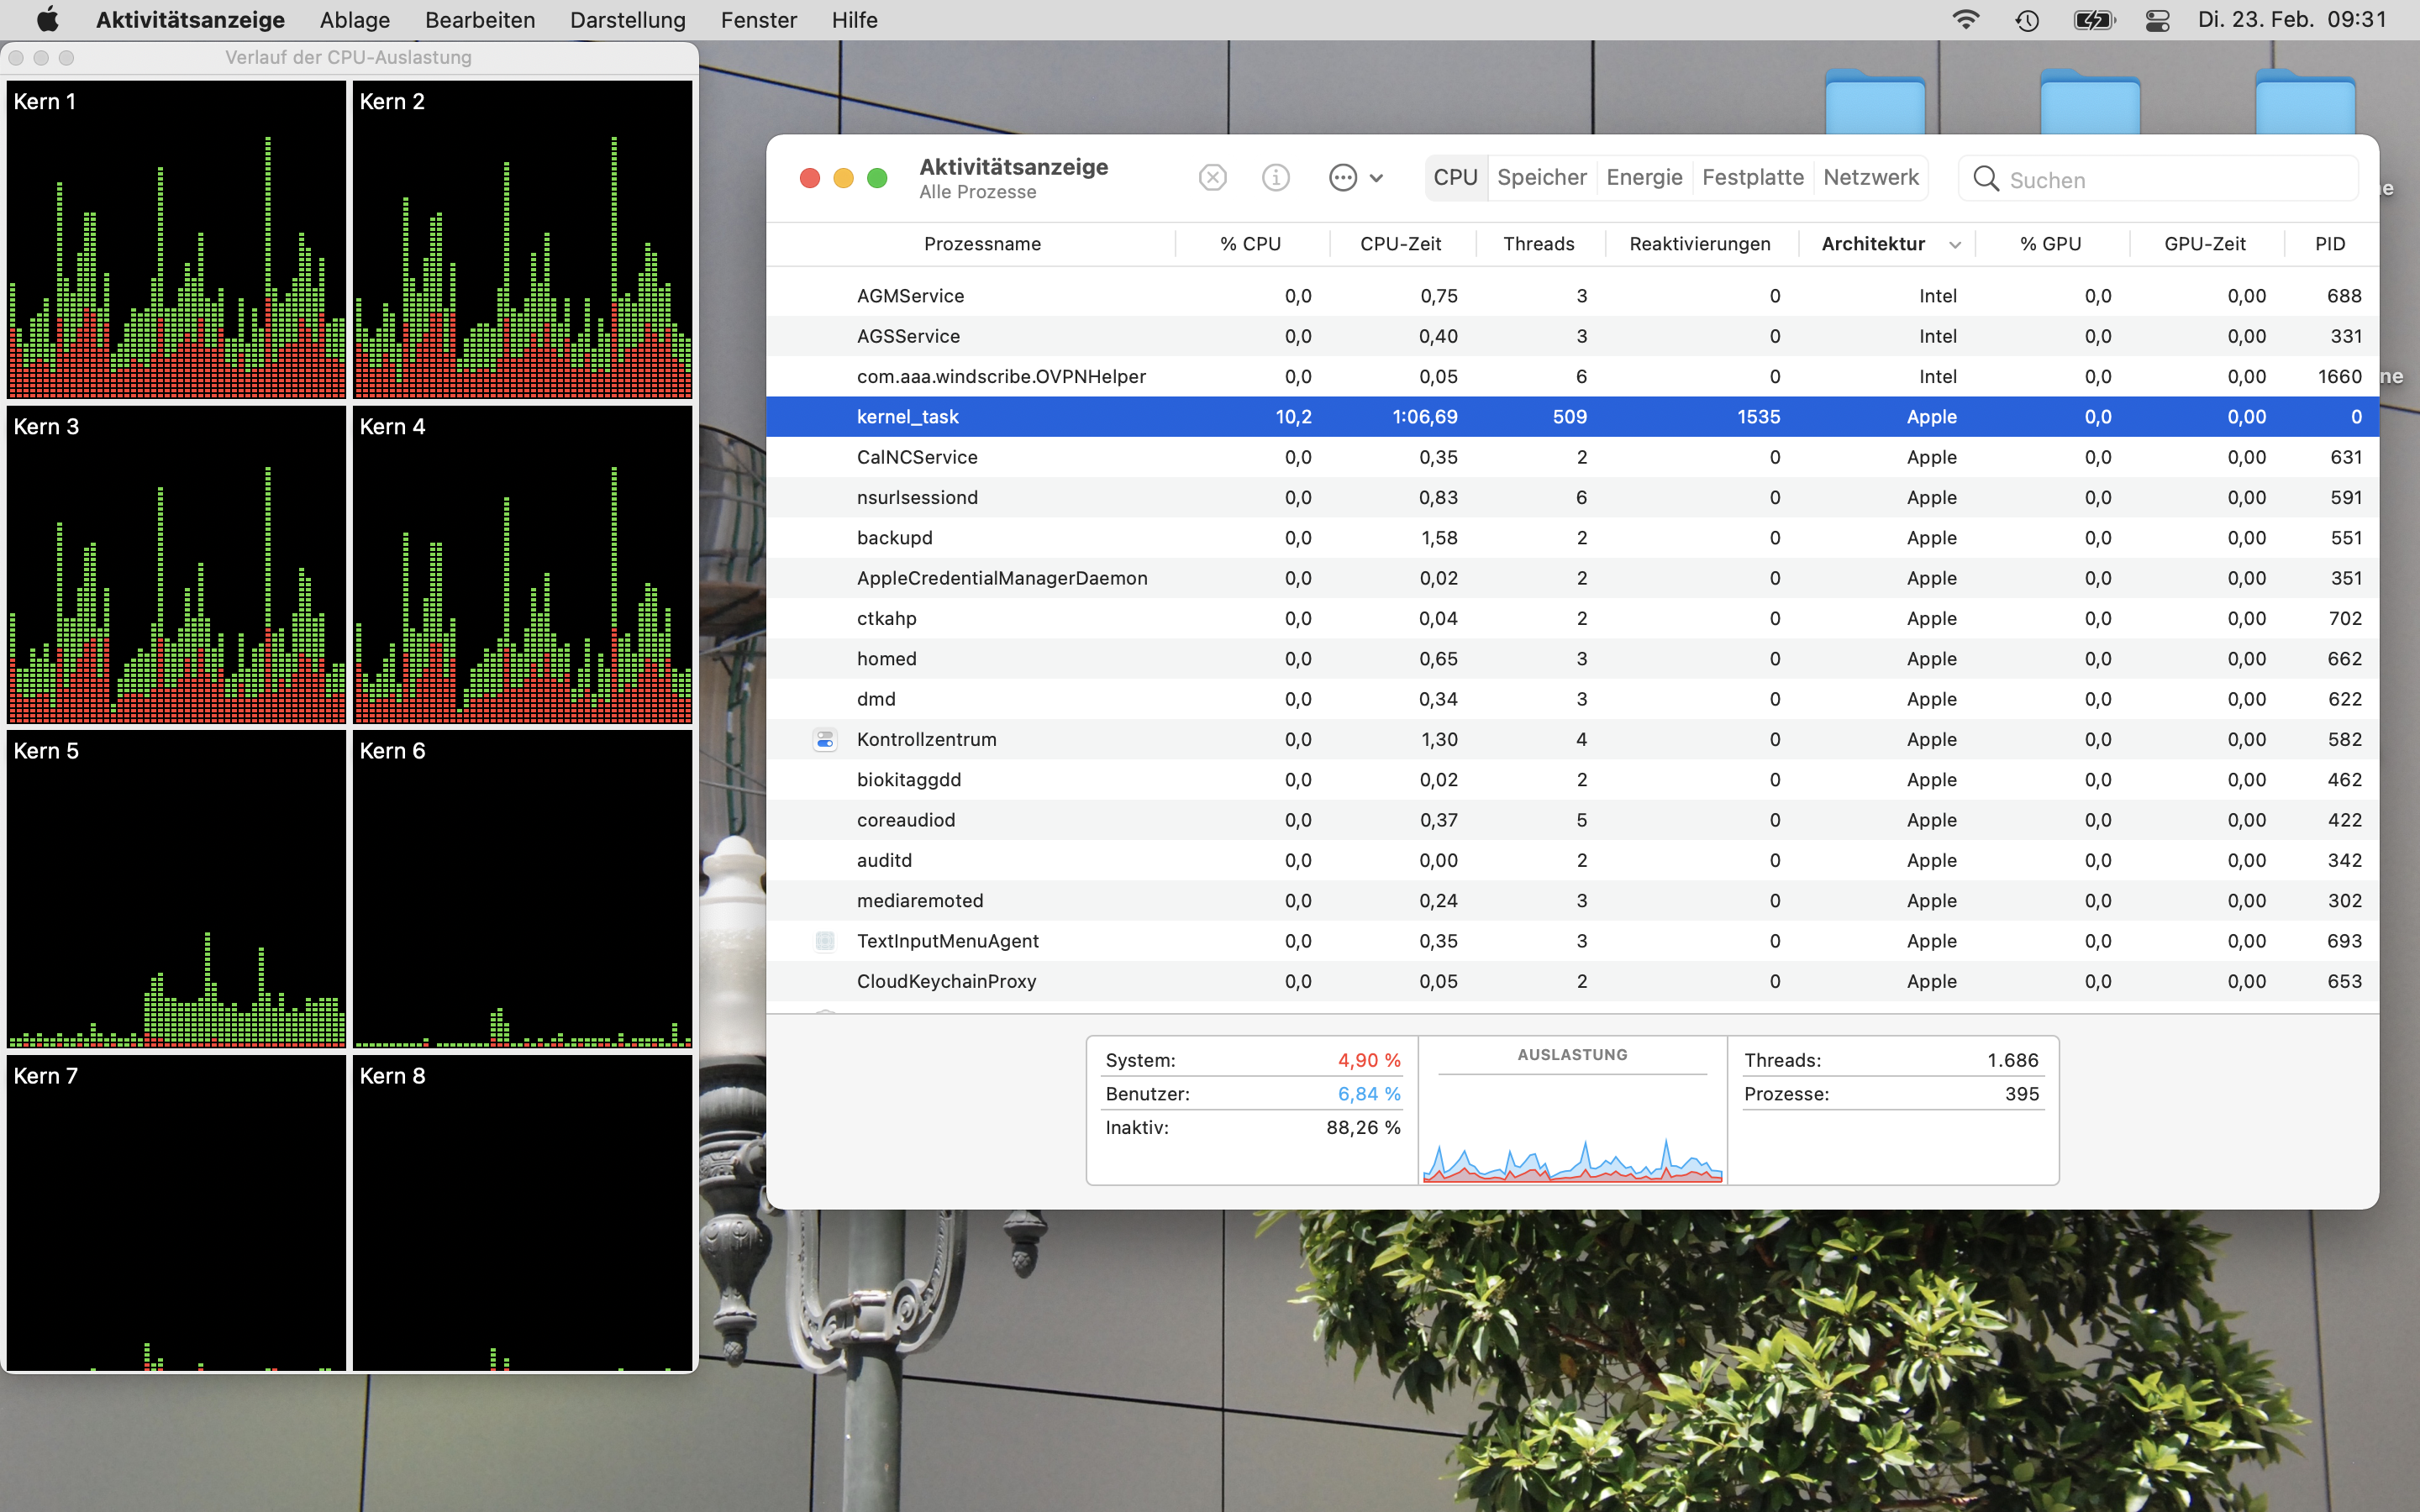Open the Fenster menu
Viewport: 2420px width, 1512px height.
758,20
